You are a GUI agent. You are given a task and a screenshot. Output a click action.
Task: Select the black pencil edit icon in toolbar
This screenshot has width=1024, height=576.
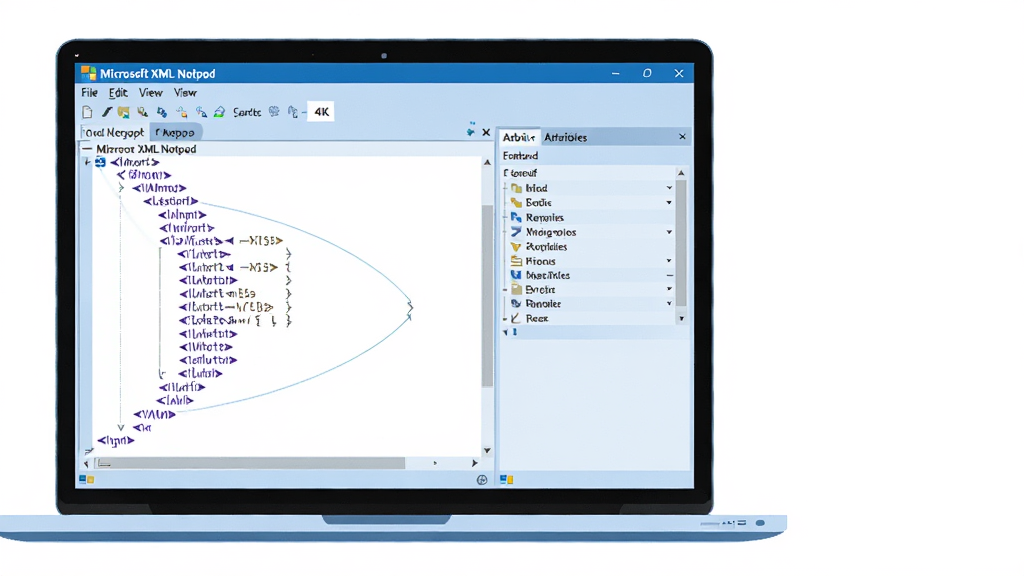coord(106,112)
